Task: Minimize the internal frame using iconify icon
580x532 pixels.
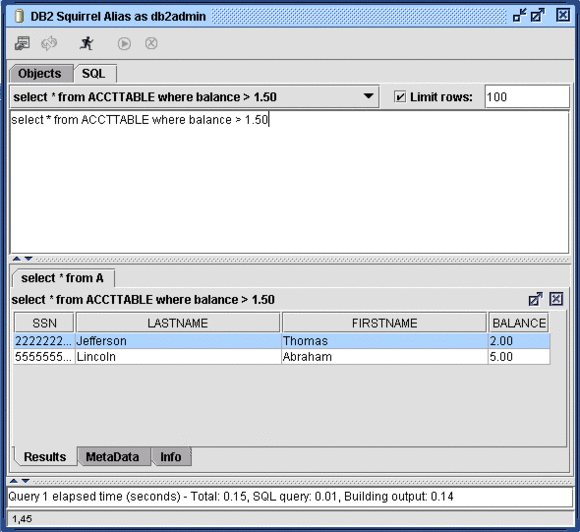Action: click(x=519, y=16)
